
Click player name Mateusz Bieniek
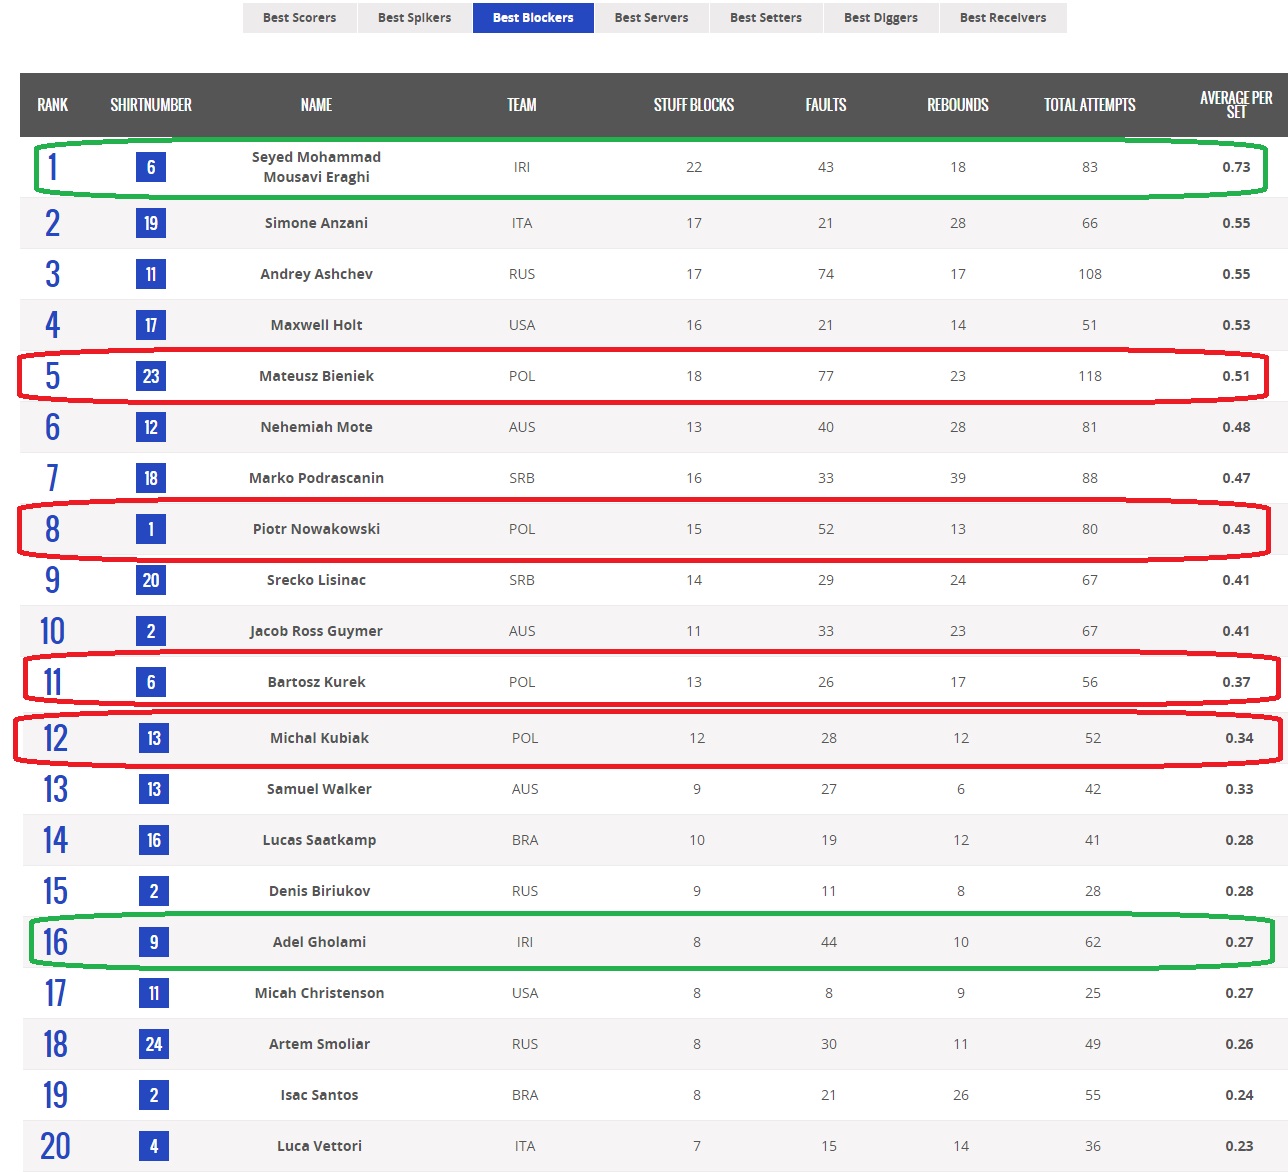pos(316,376)
